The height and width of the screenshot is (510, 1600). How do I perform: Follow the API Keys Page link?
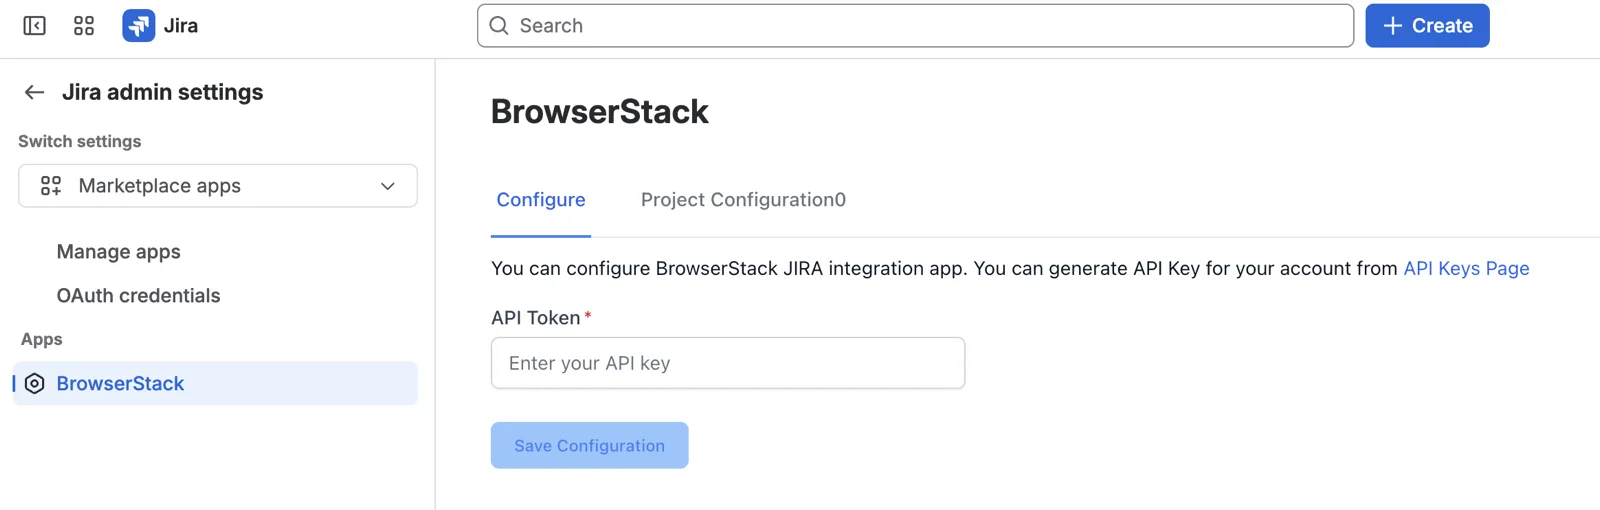(x=1466, y=269)
